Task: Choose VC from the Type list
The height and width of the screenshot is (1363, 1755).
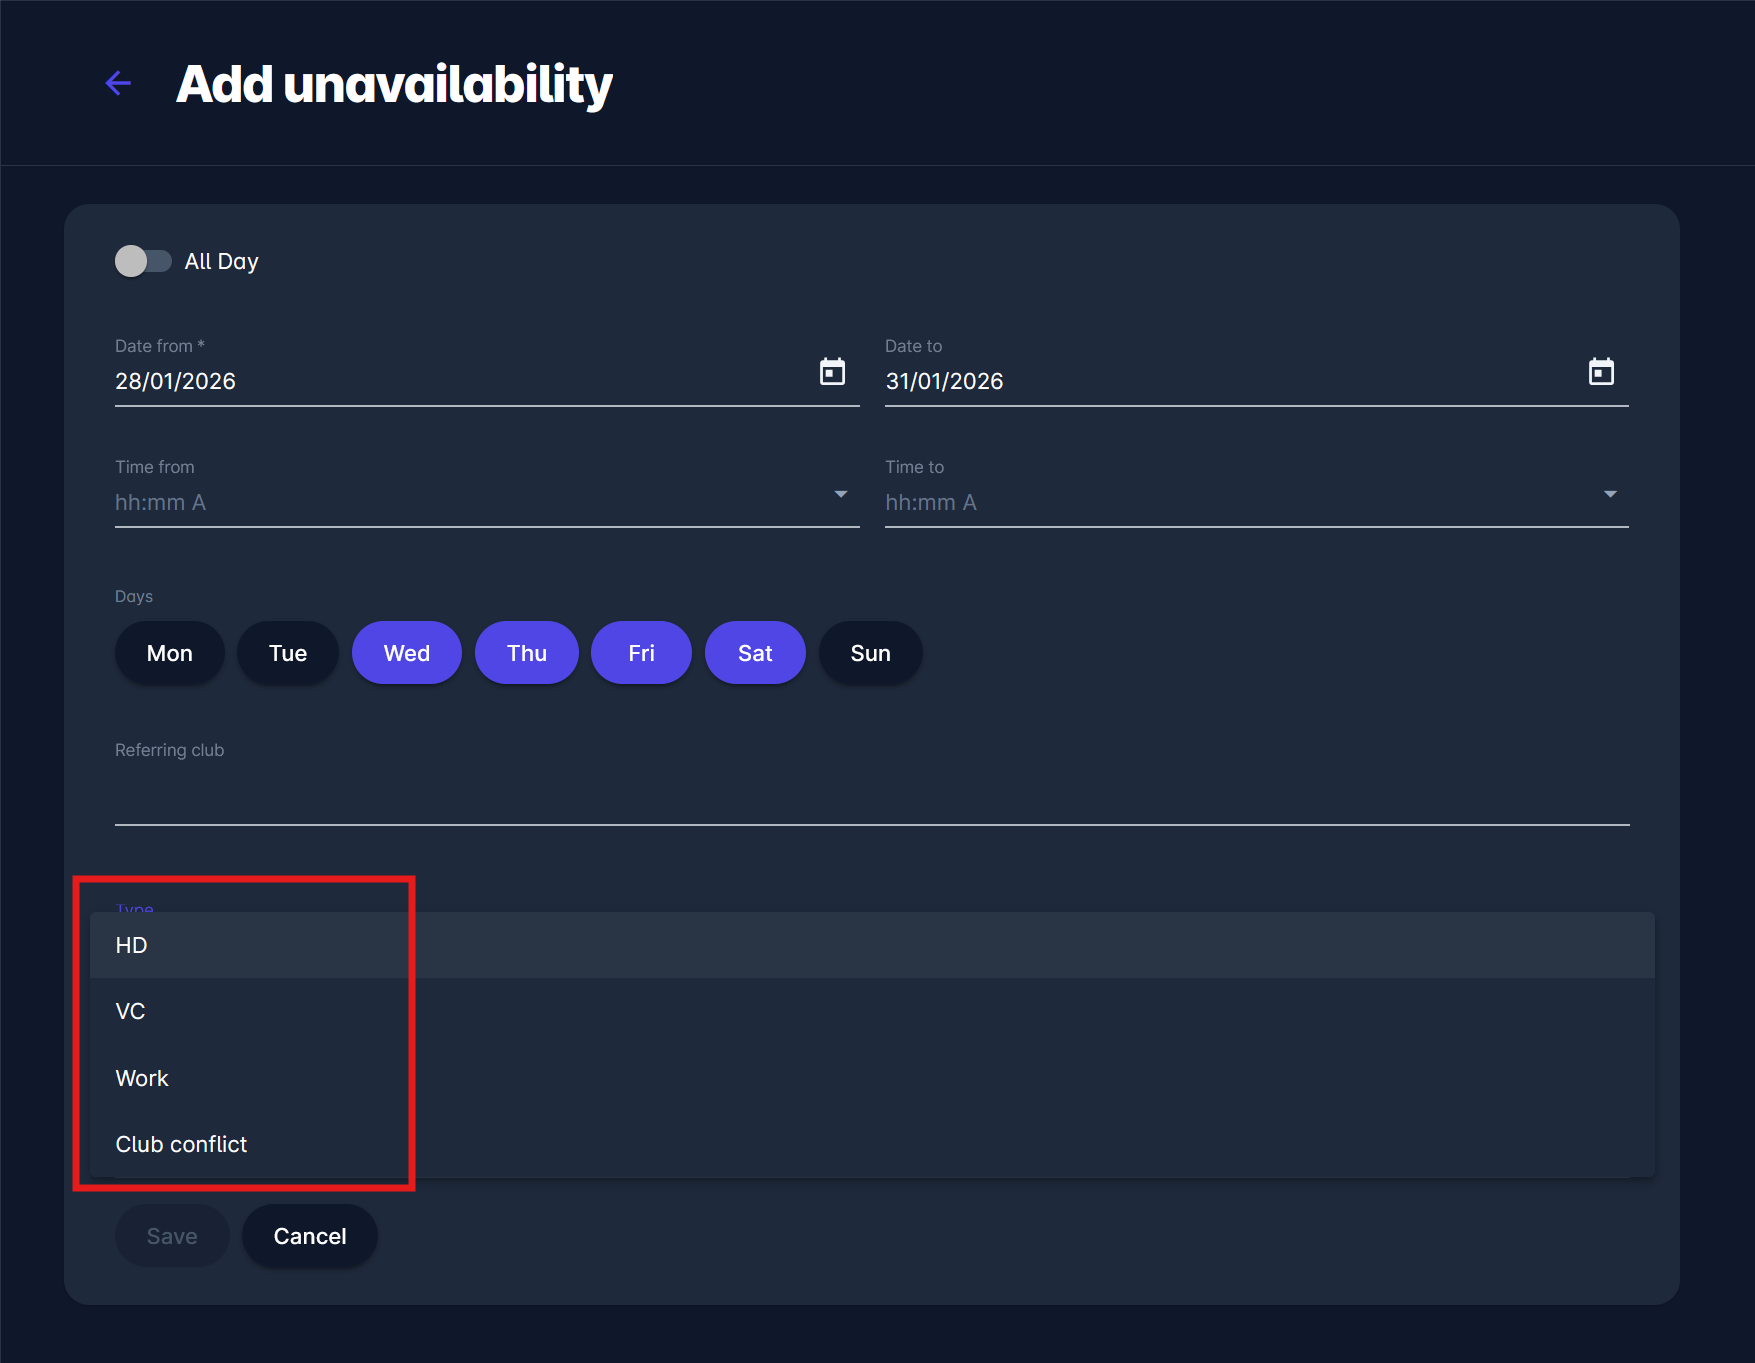Action: point(131,1011)
